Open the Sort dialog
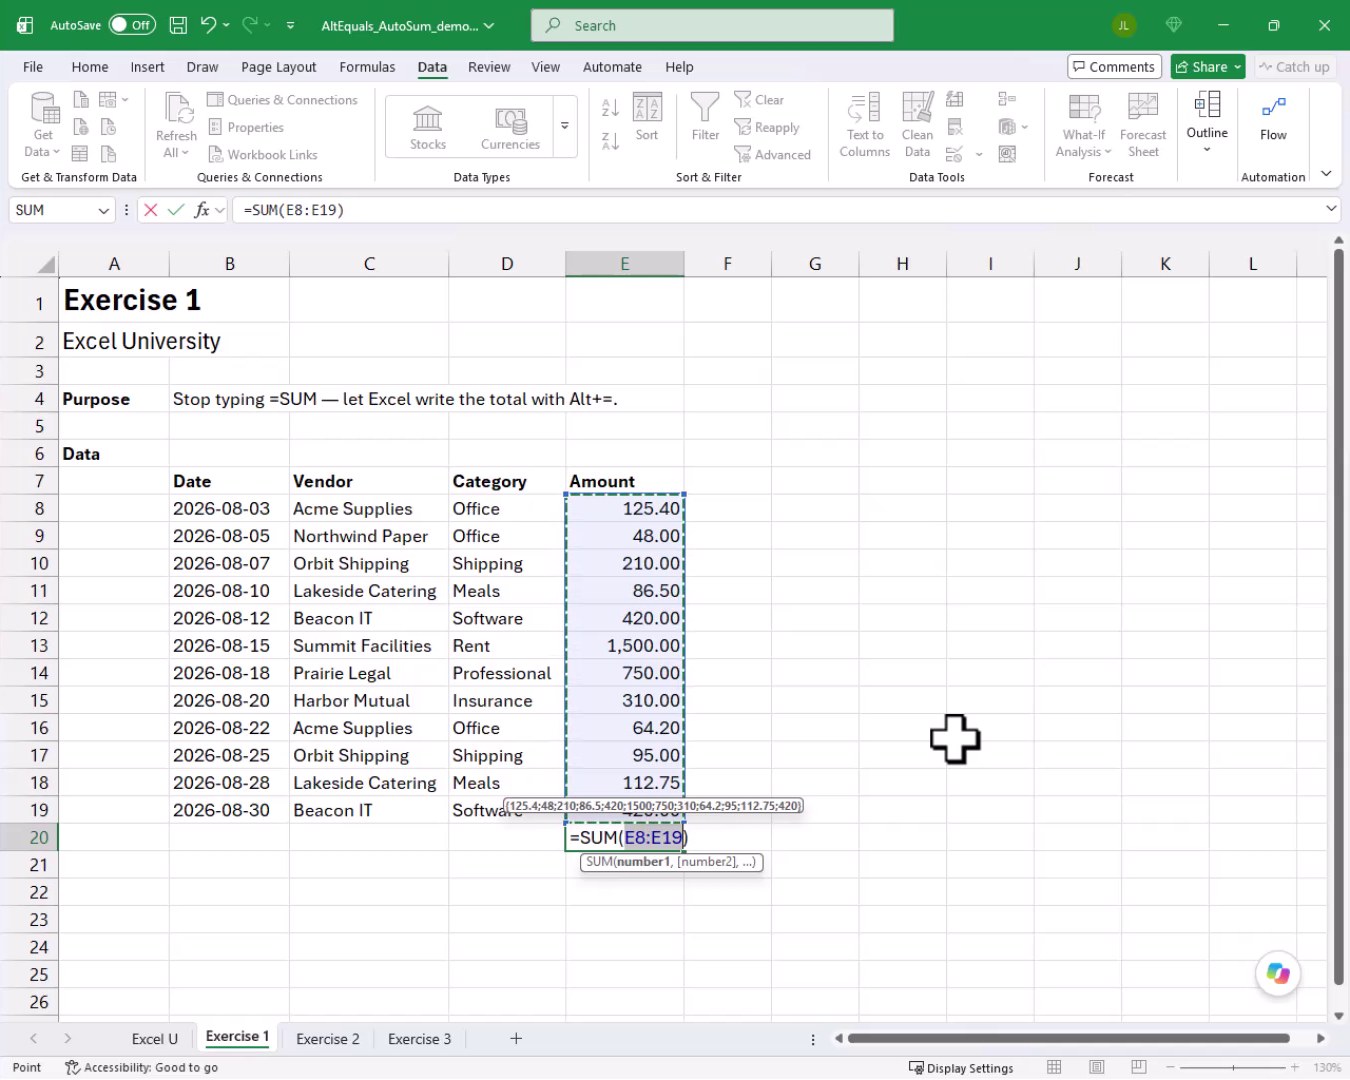This screenshot has width=1350, height=1080. point(647,117)
